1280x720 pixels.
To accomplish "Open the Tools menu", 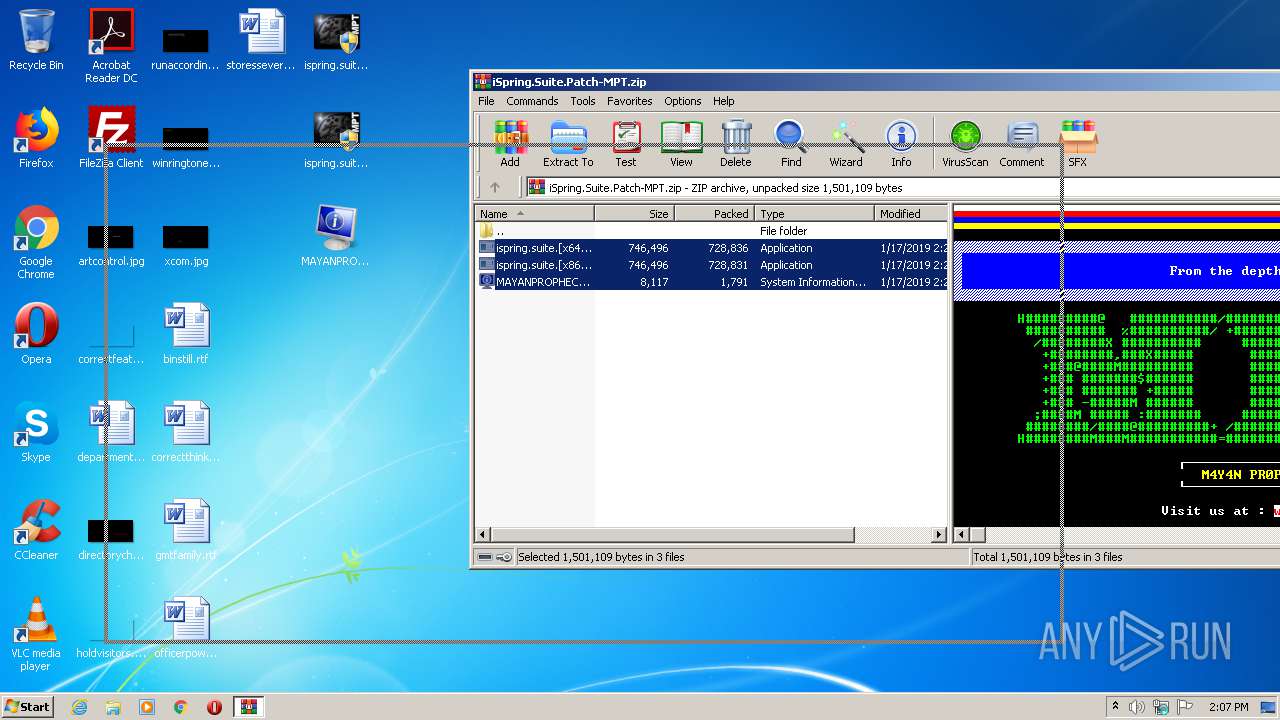I will click(x=583, y=101).
